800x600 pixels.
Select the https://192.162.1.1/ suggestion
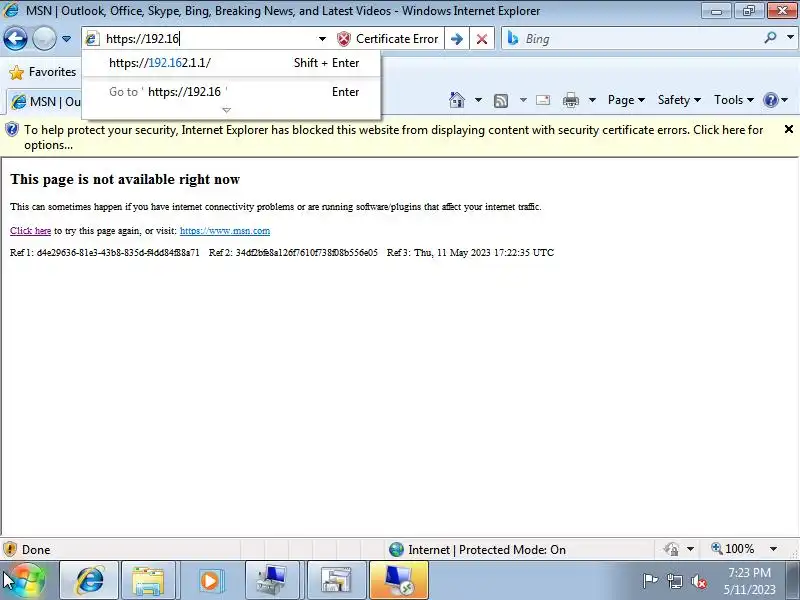[231, 63]
